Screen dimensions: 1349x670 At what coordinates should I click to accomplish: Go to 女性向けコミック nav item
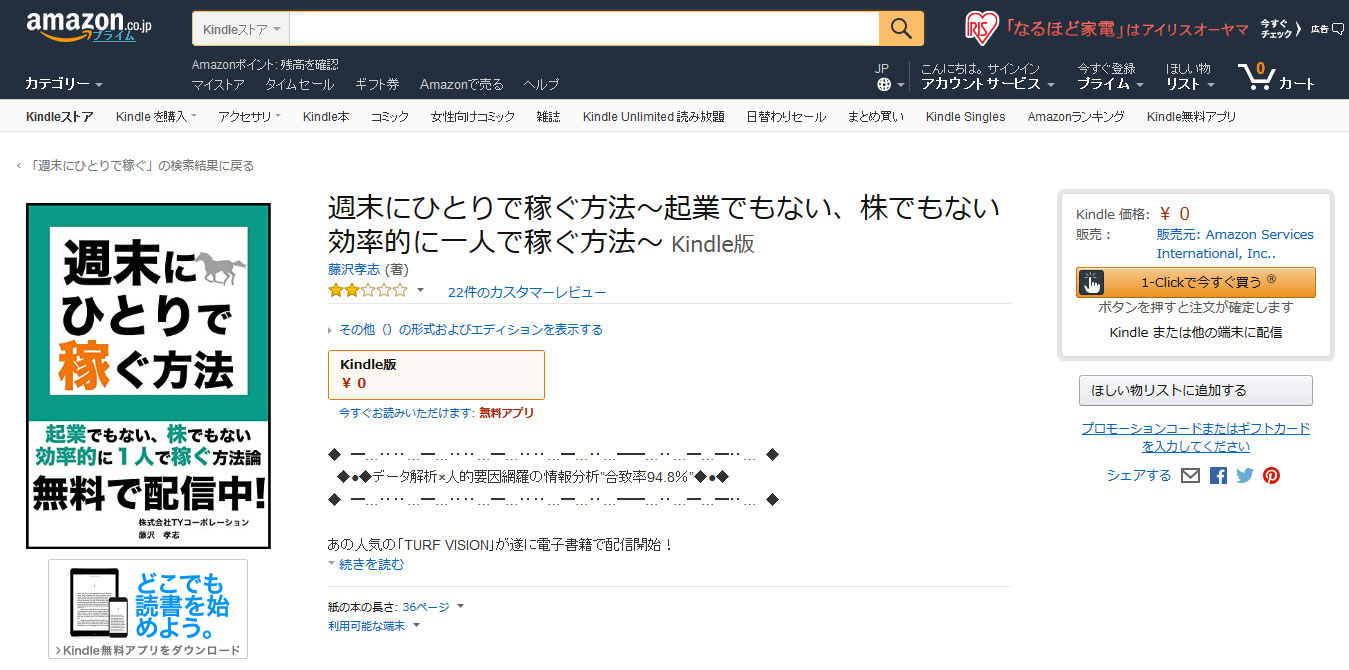pyautogui.click(x=473, y=117)
